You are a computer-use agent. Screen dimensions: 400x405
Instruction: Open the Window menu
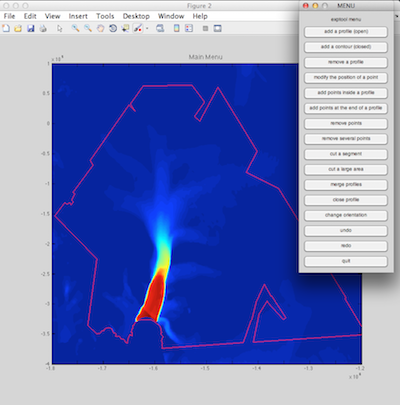click(x=171, y=16)
